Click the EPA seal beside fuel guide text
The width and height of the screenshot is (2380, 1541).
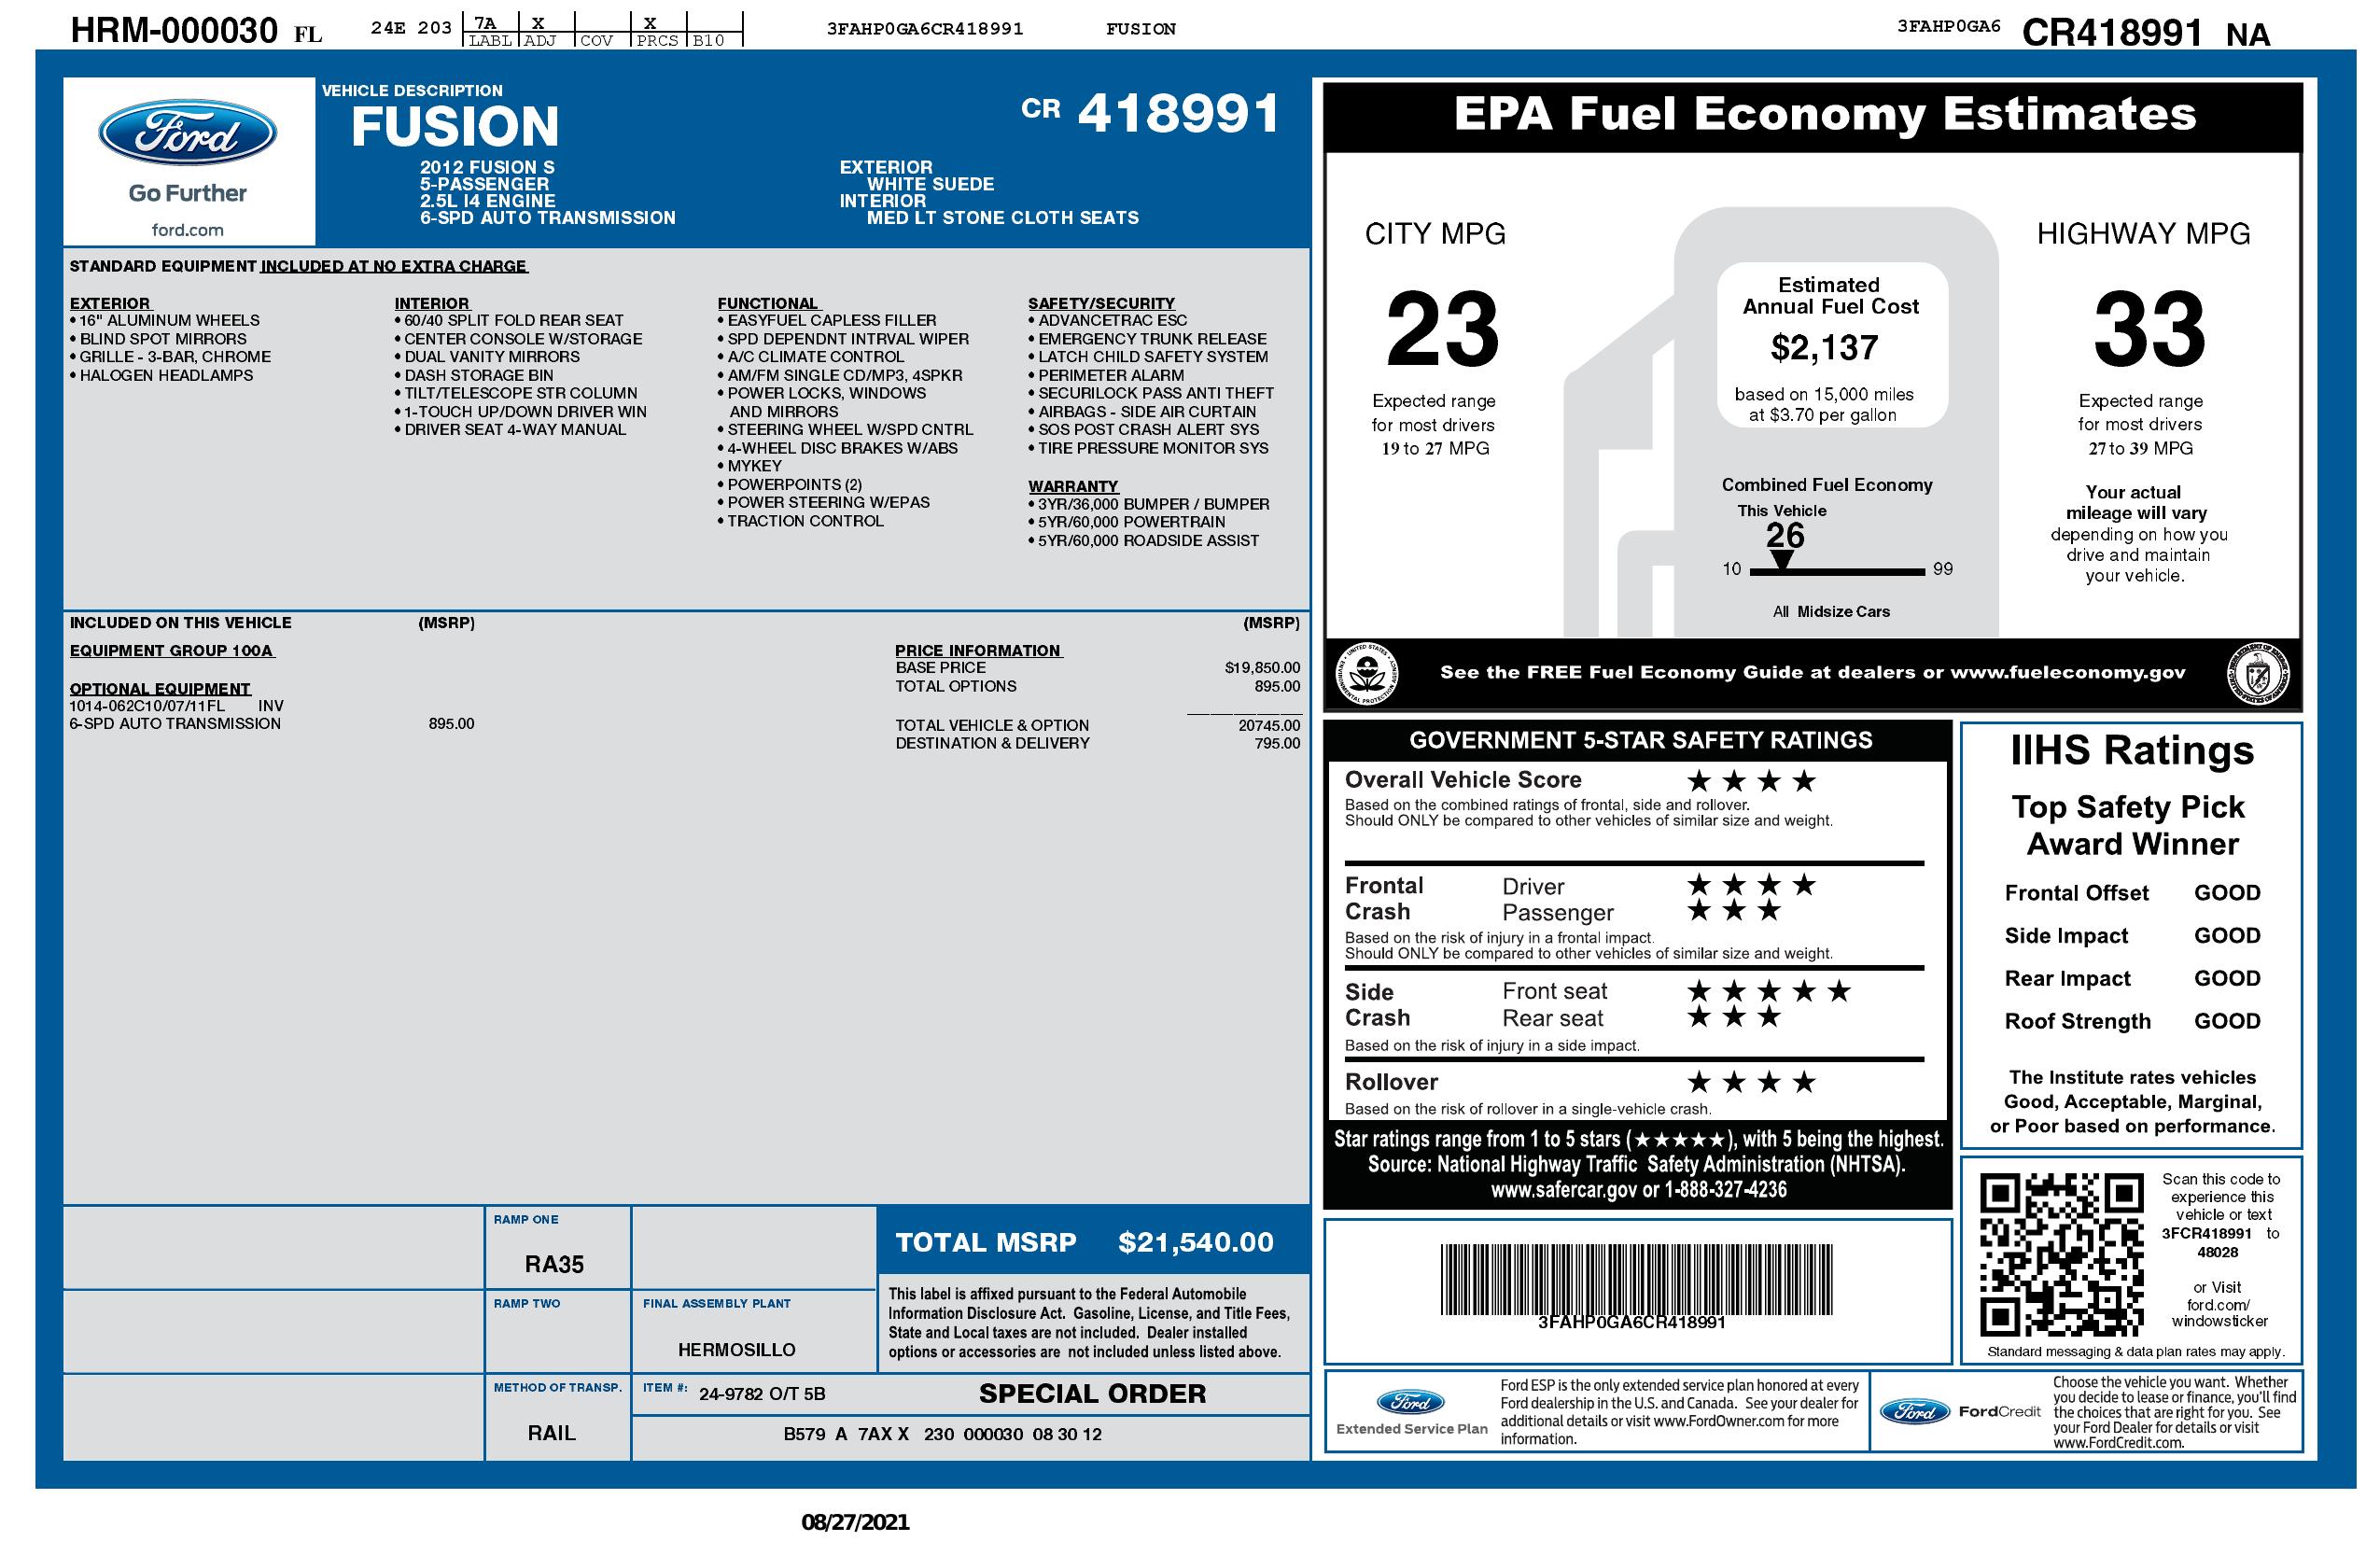click(1367, 673)
